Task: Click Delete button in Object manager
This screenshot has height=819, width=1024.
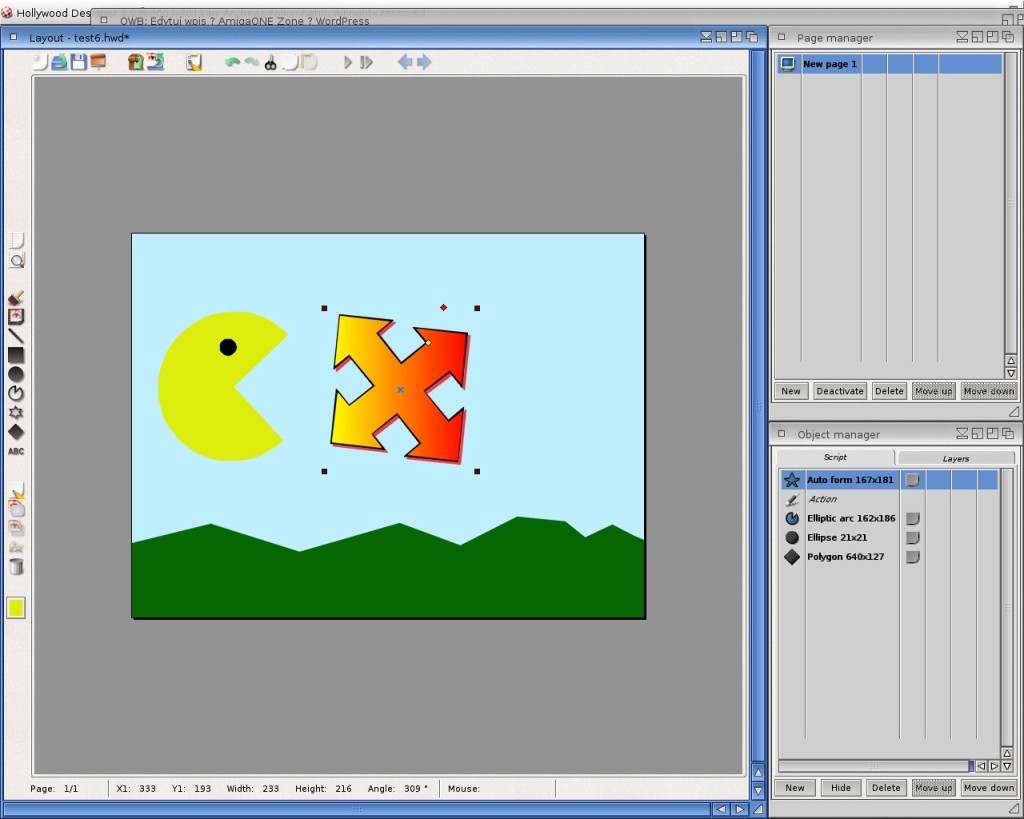Action: point(886,788)
